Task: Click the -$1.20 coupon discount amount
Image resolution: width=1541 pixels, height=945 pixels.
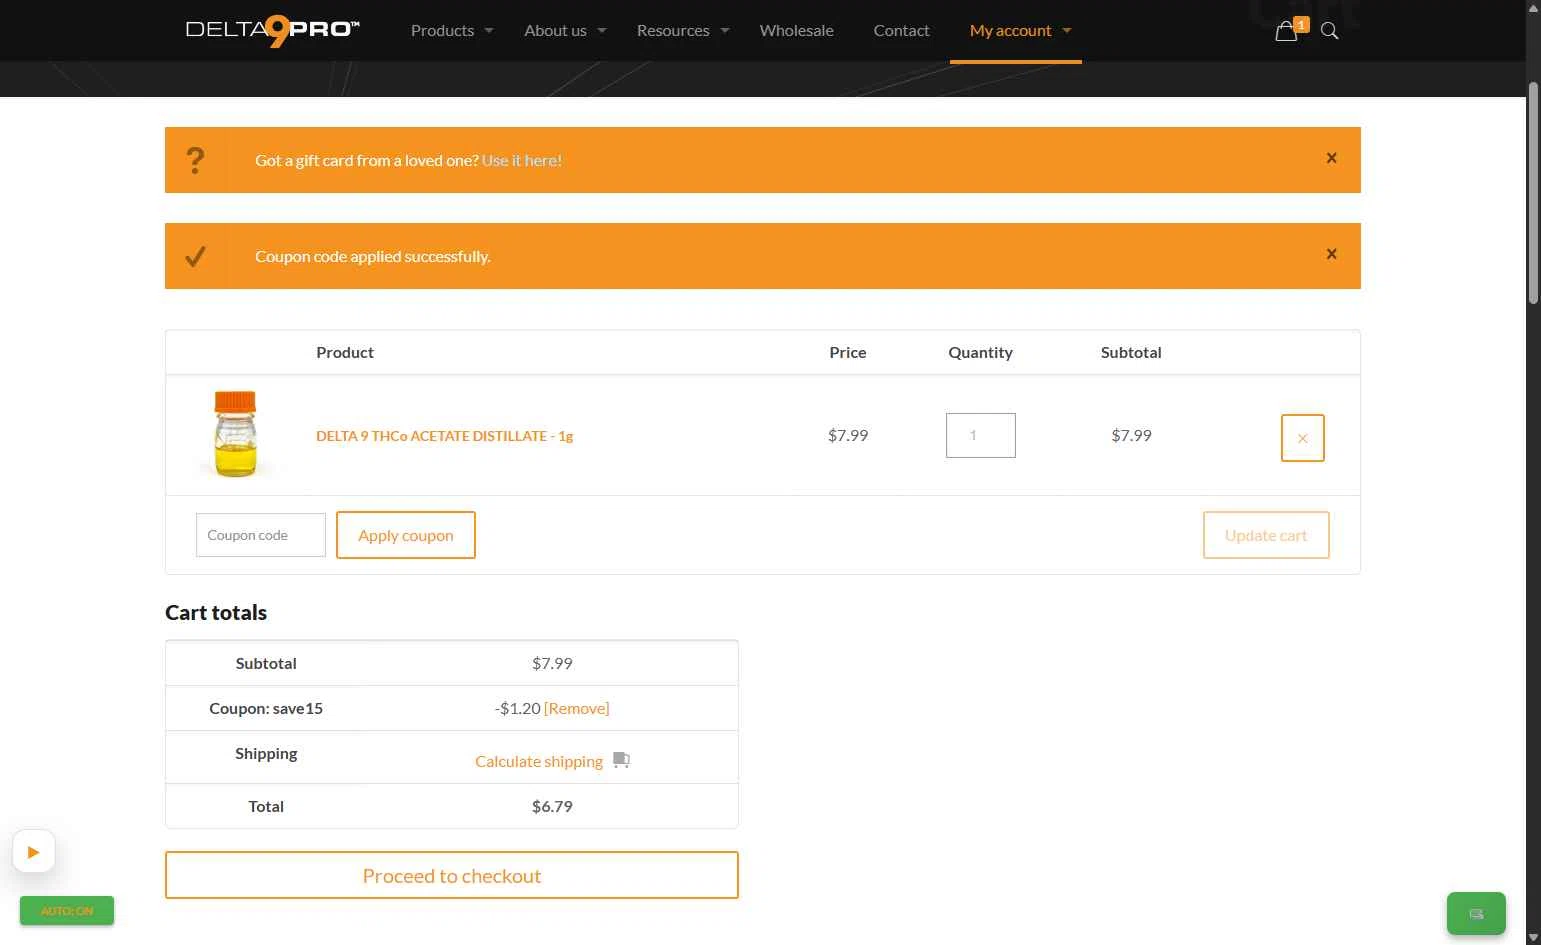Action: (x=517, y=708)
